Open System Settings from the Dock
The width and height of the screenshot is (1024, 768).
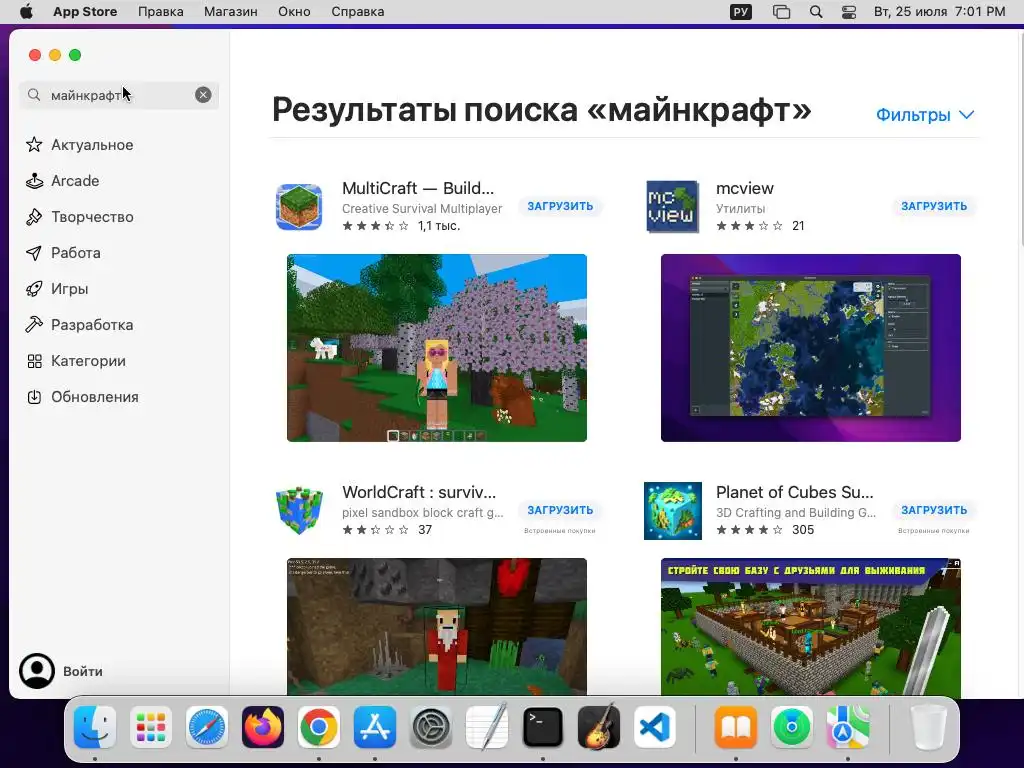pos(431,727)
